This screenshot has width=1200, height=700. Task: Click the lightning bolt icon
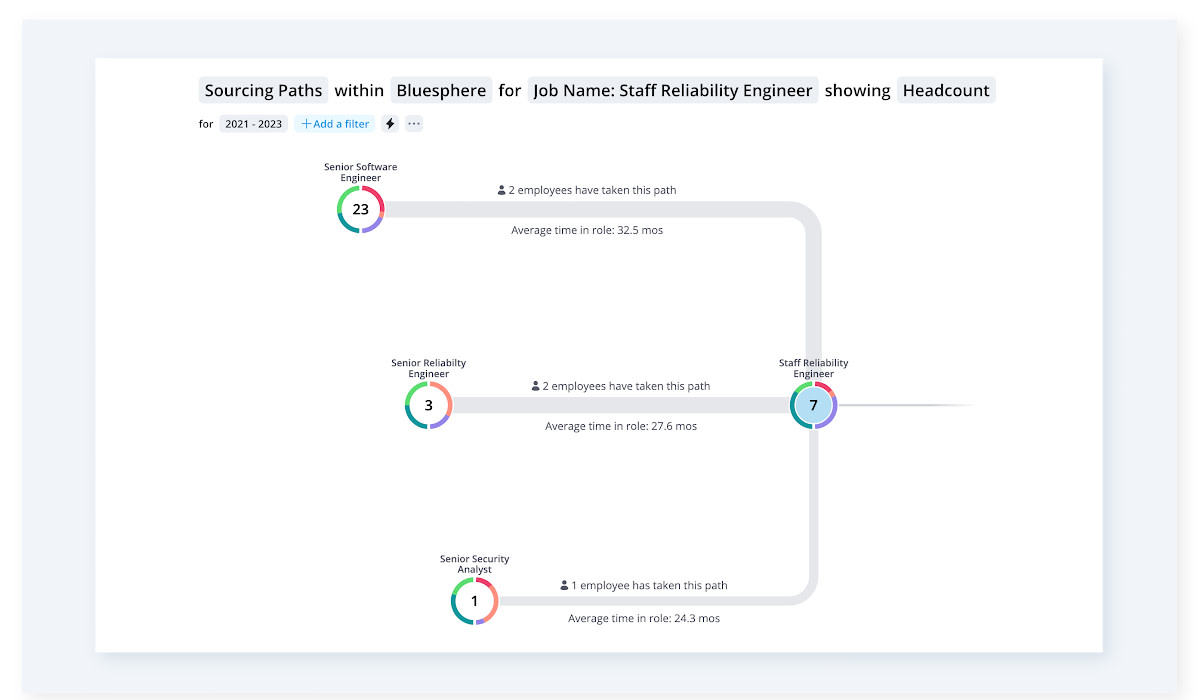click(390, 124)
